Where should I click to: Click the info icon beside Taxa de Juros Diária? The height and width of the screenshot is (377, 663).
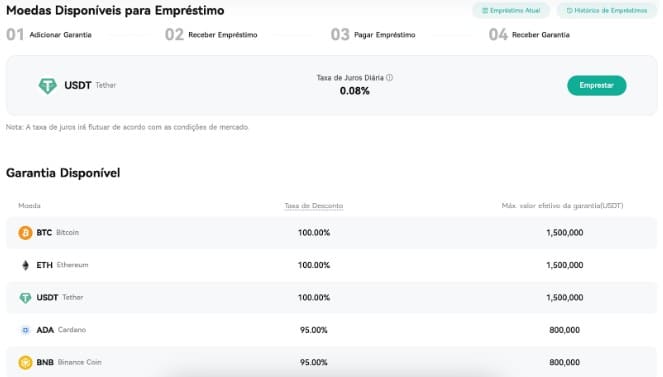click(389, 78)
